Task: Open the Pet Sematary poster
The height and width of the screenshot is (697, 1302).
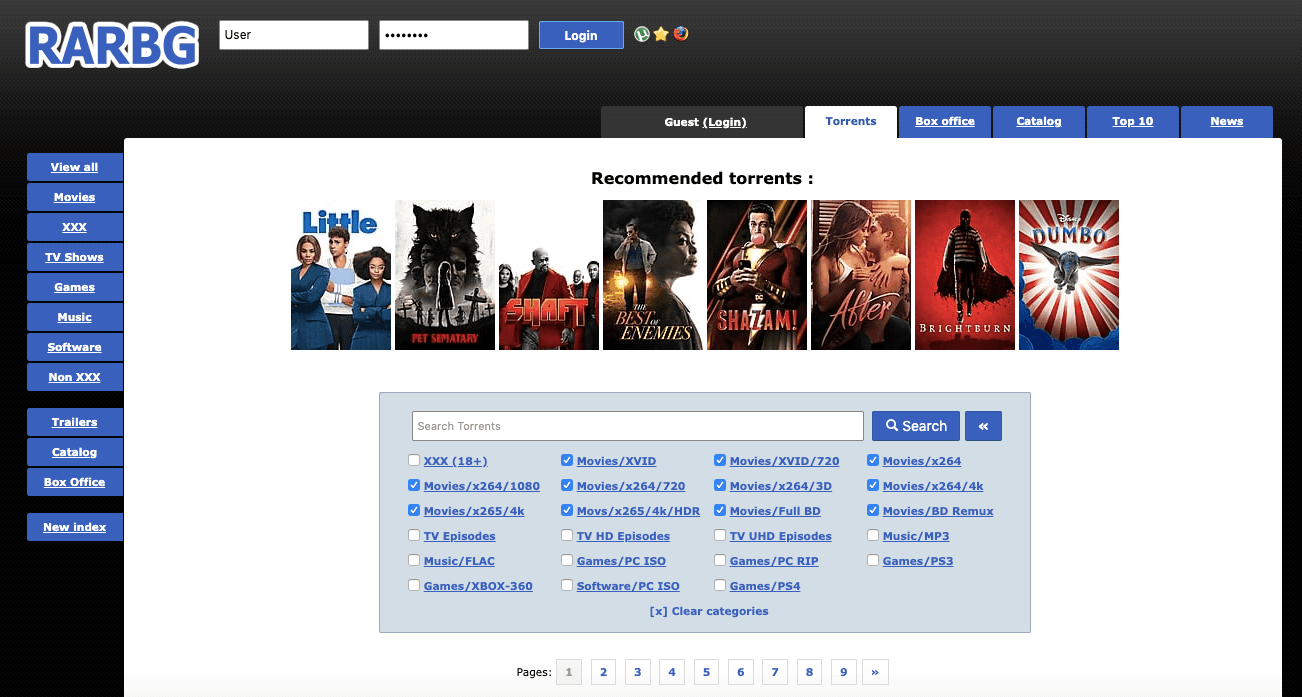Action: [445, 275]
